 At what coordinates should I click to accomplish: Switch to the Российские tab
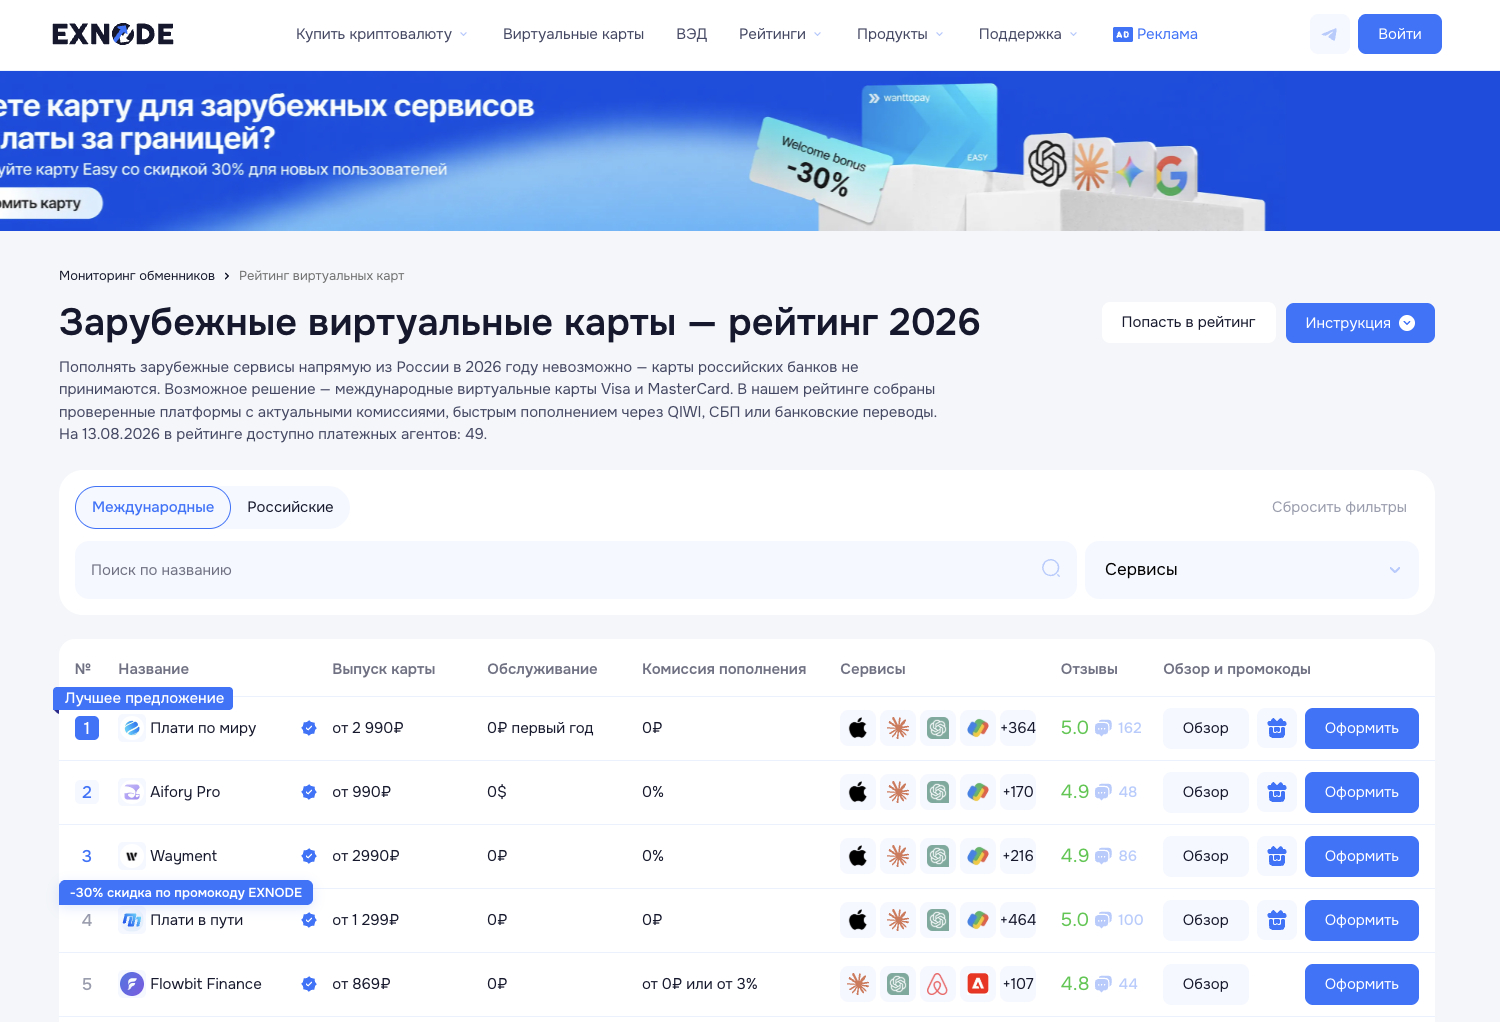point(290,507)
